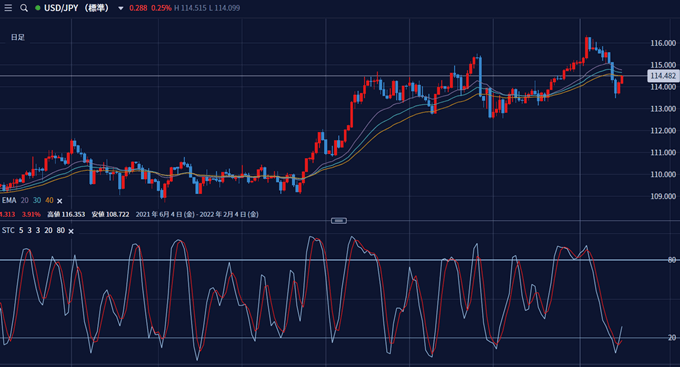Remove the STC indicator with its X
The width and height of the screenshot is (680, 367).
[71, 231]
